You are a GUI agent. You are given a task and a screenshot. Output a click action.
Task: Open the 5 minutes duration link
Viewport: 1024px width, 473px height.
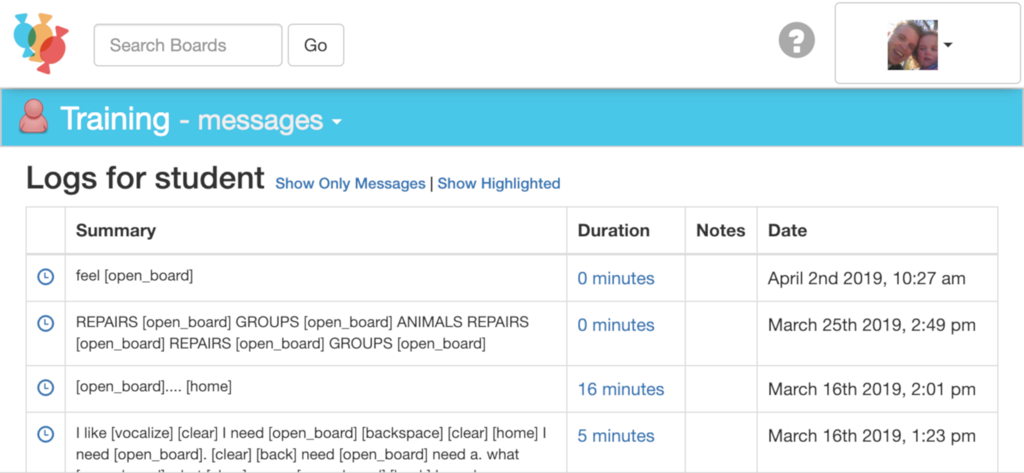pyautogui.click(x=616, y=436)
